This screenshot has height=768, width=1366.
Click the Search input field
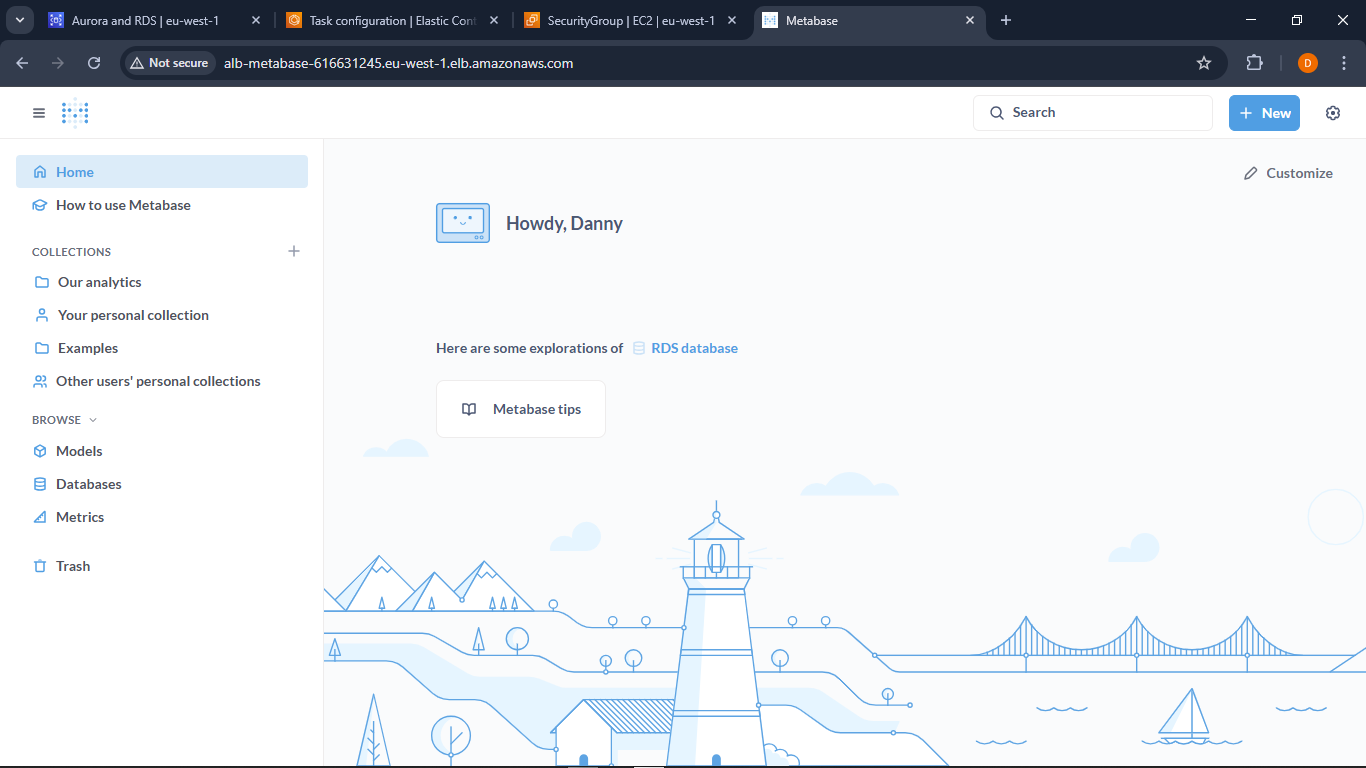[1093, 113]
